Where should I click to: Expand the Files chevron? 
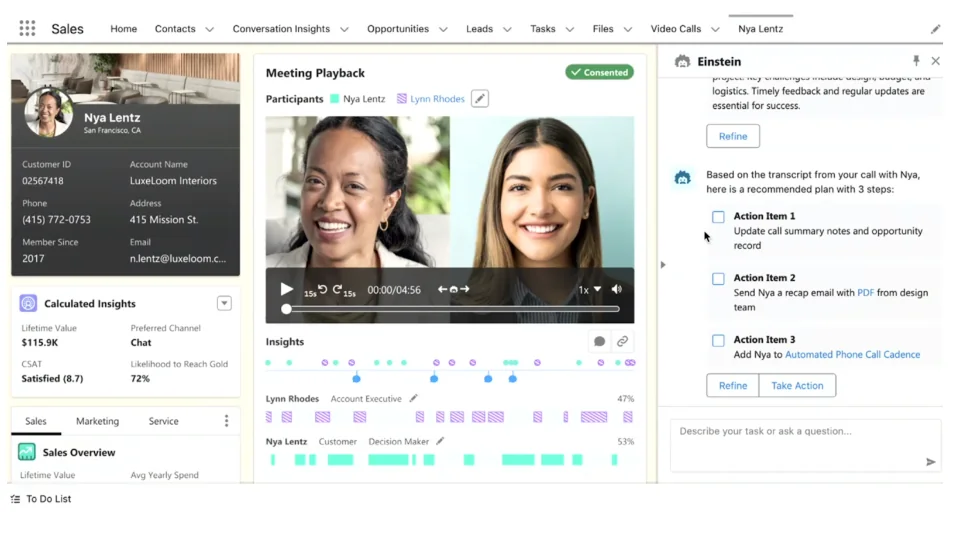627,29
